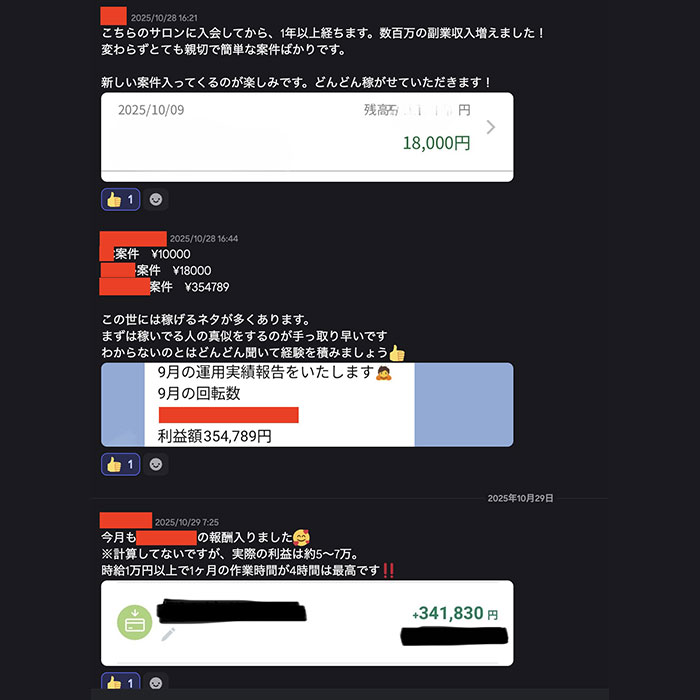The image size is (700, 700).
Task: Click the 2025/10/28 16:44 message timestamp
Action: point(204,239)
